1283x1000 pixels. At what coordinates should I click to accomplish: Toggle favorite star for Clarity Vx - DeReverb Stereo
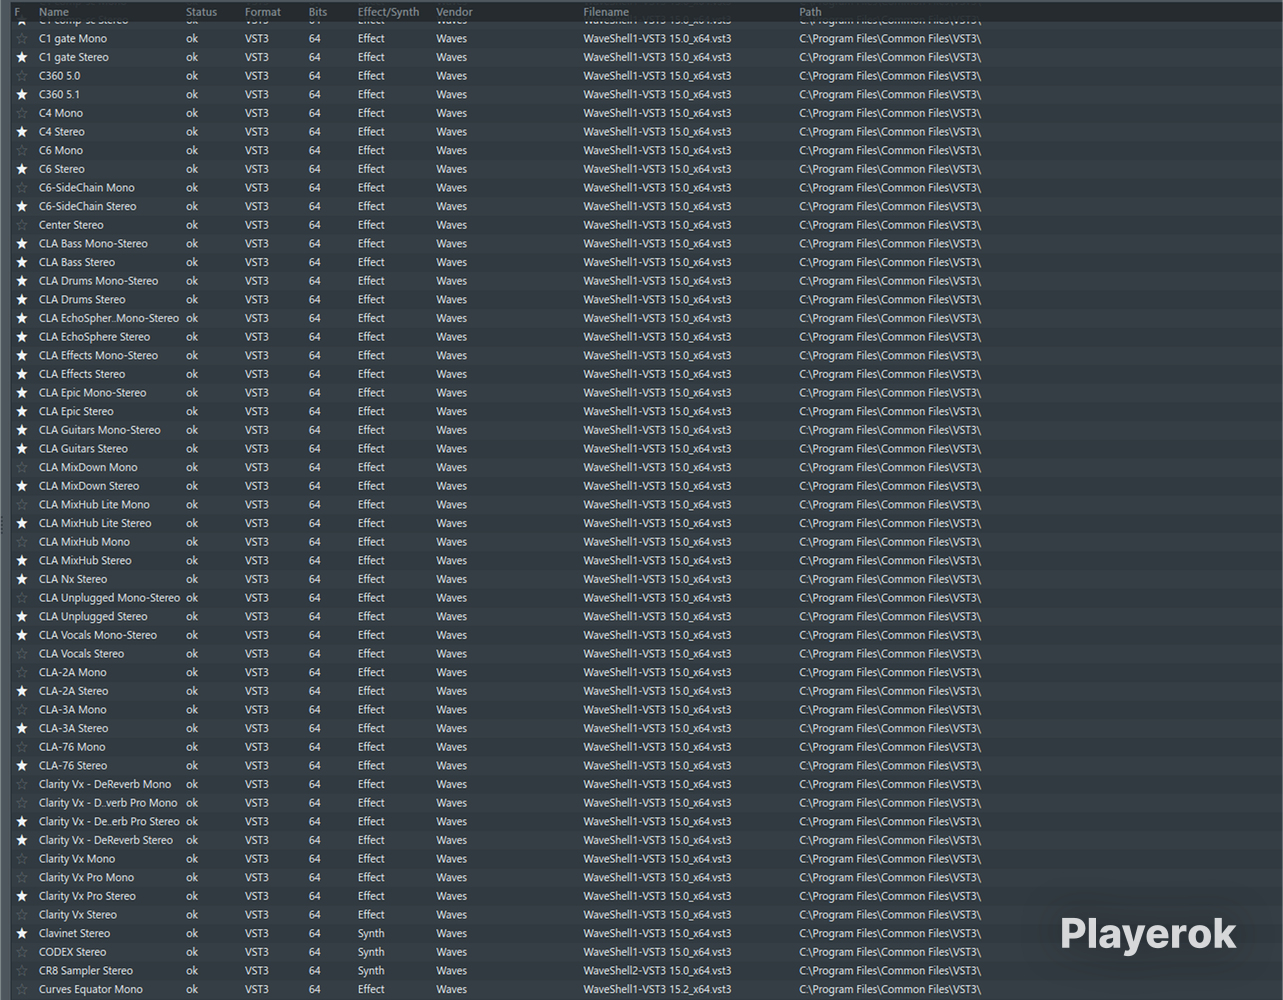coord(22,841)
